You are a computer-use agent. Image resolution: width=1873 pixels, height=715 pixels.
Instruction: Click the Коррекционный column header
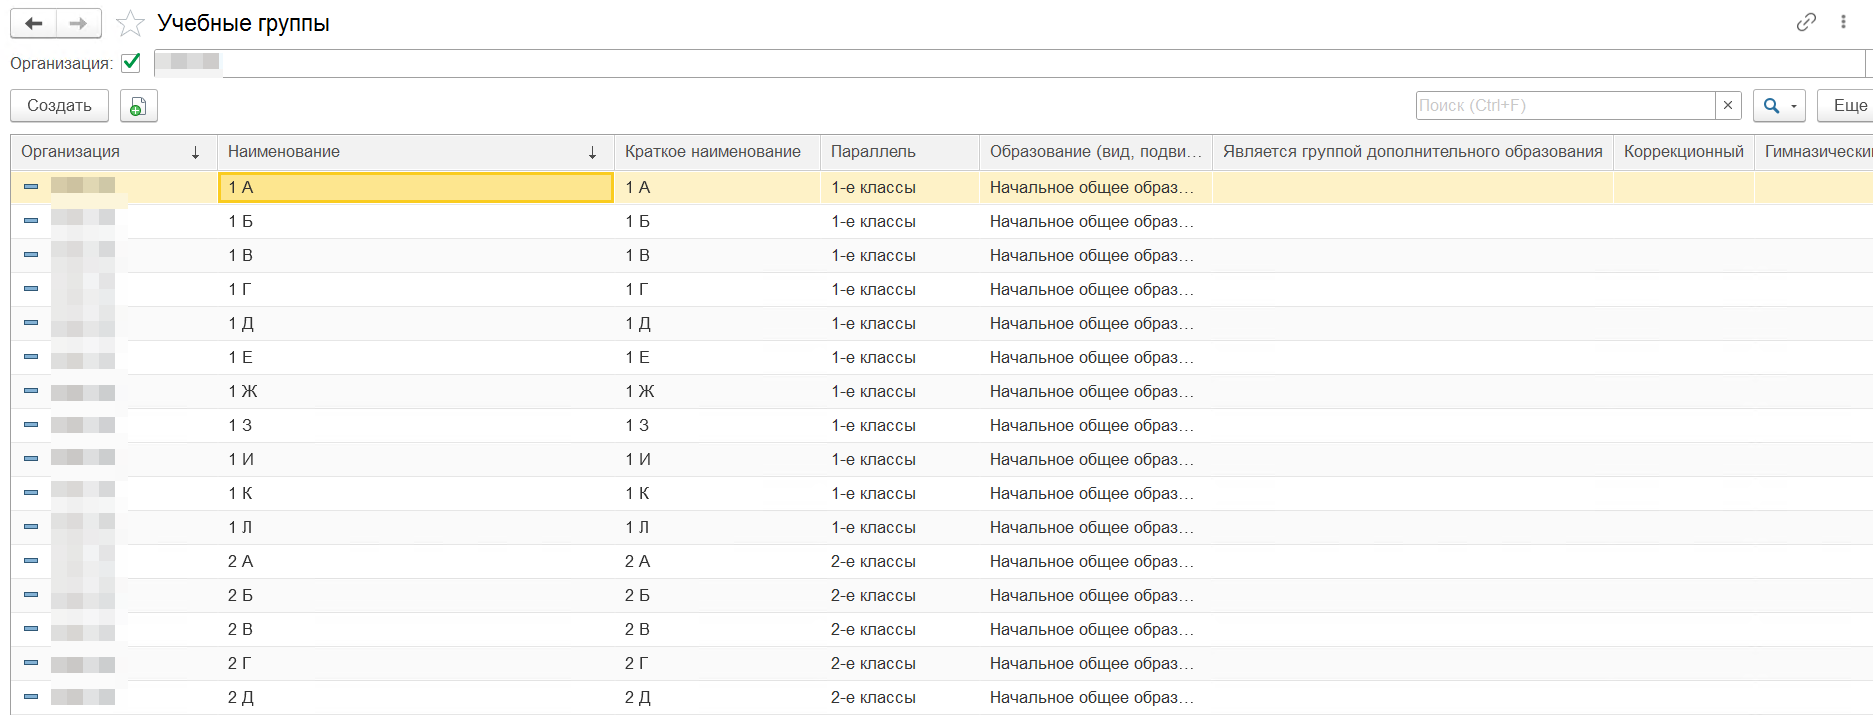(1682, 152)
